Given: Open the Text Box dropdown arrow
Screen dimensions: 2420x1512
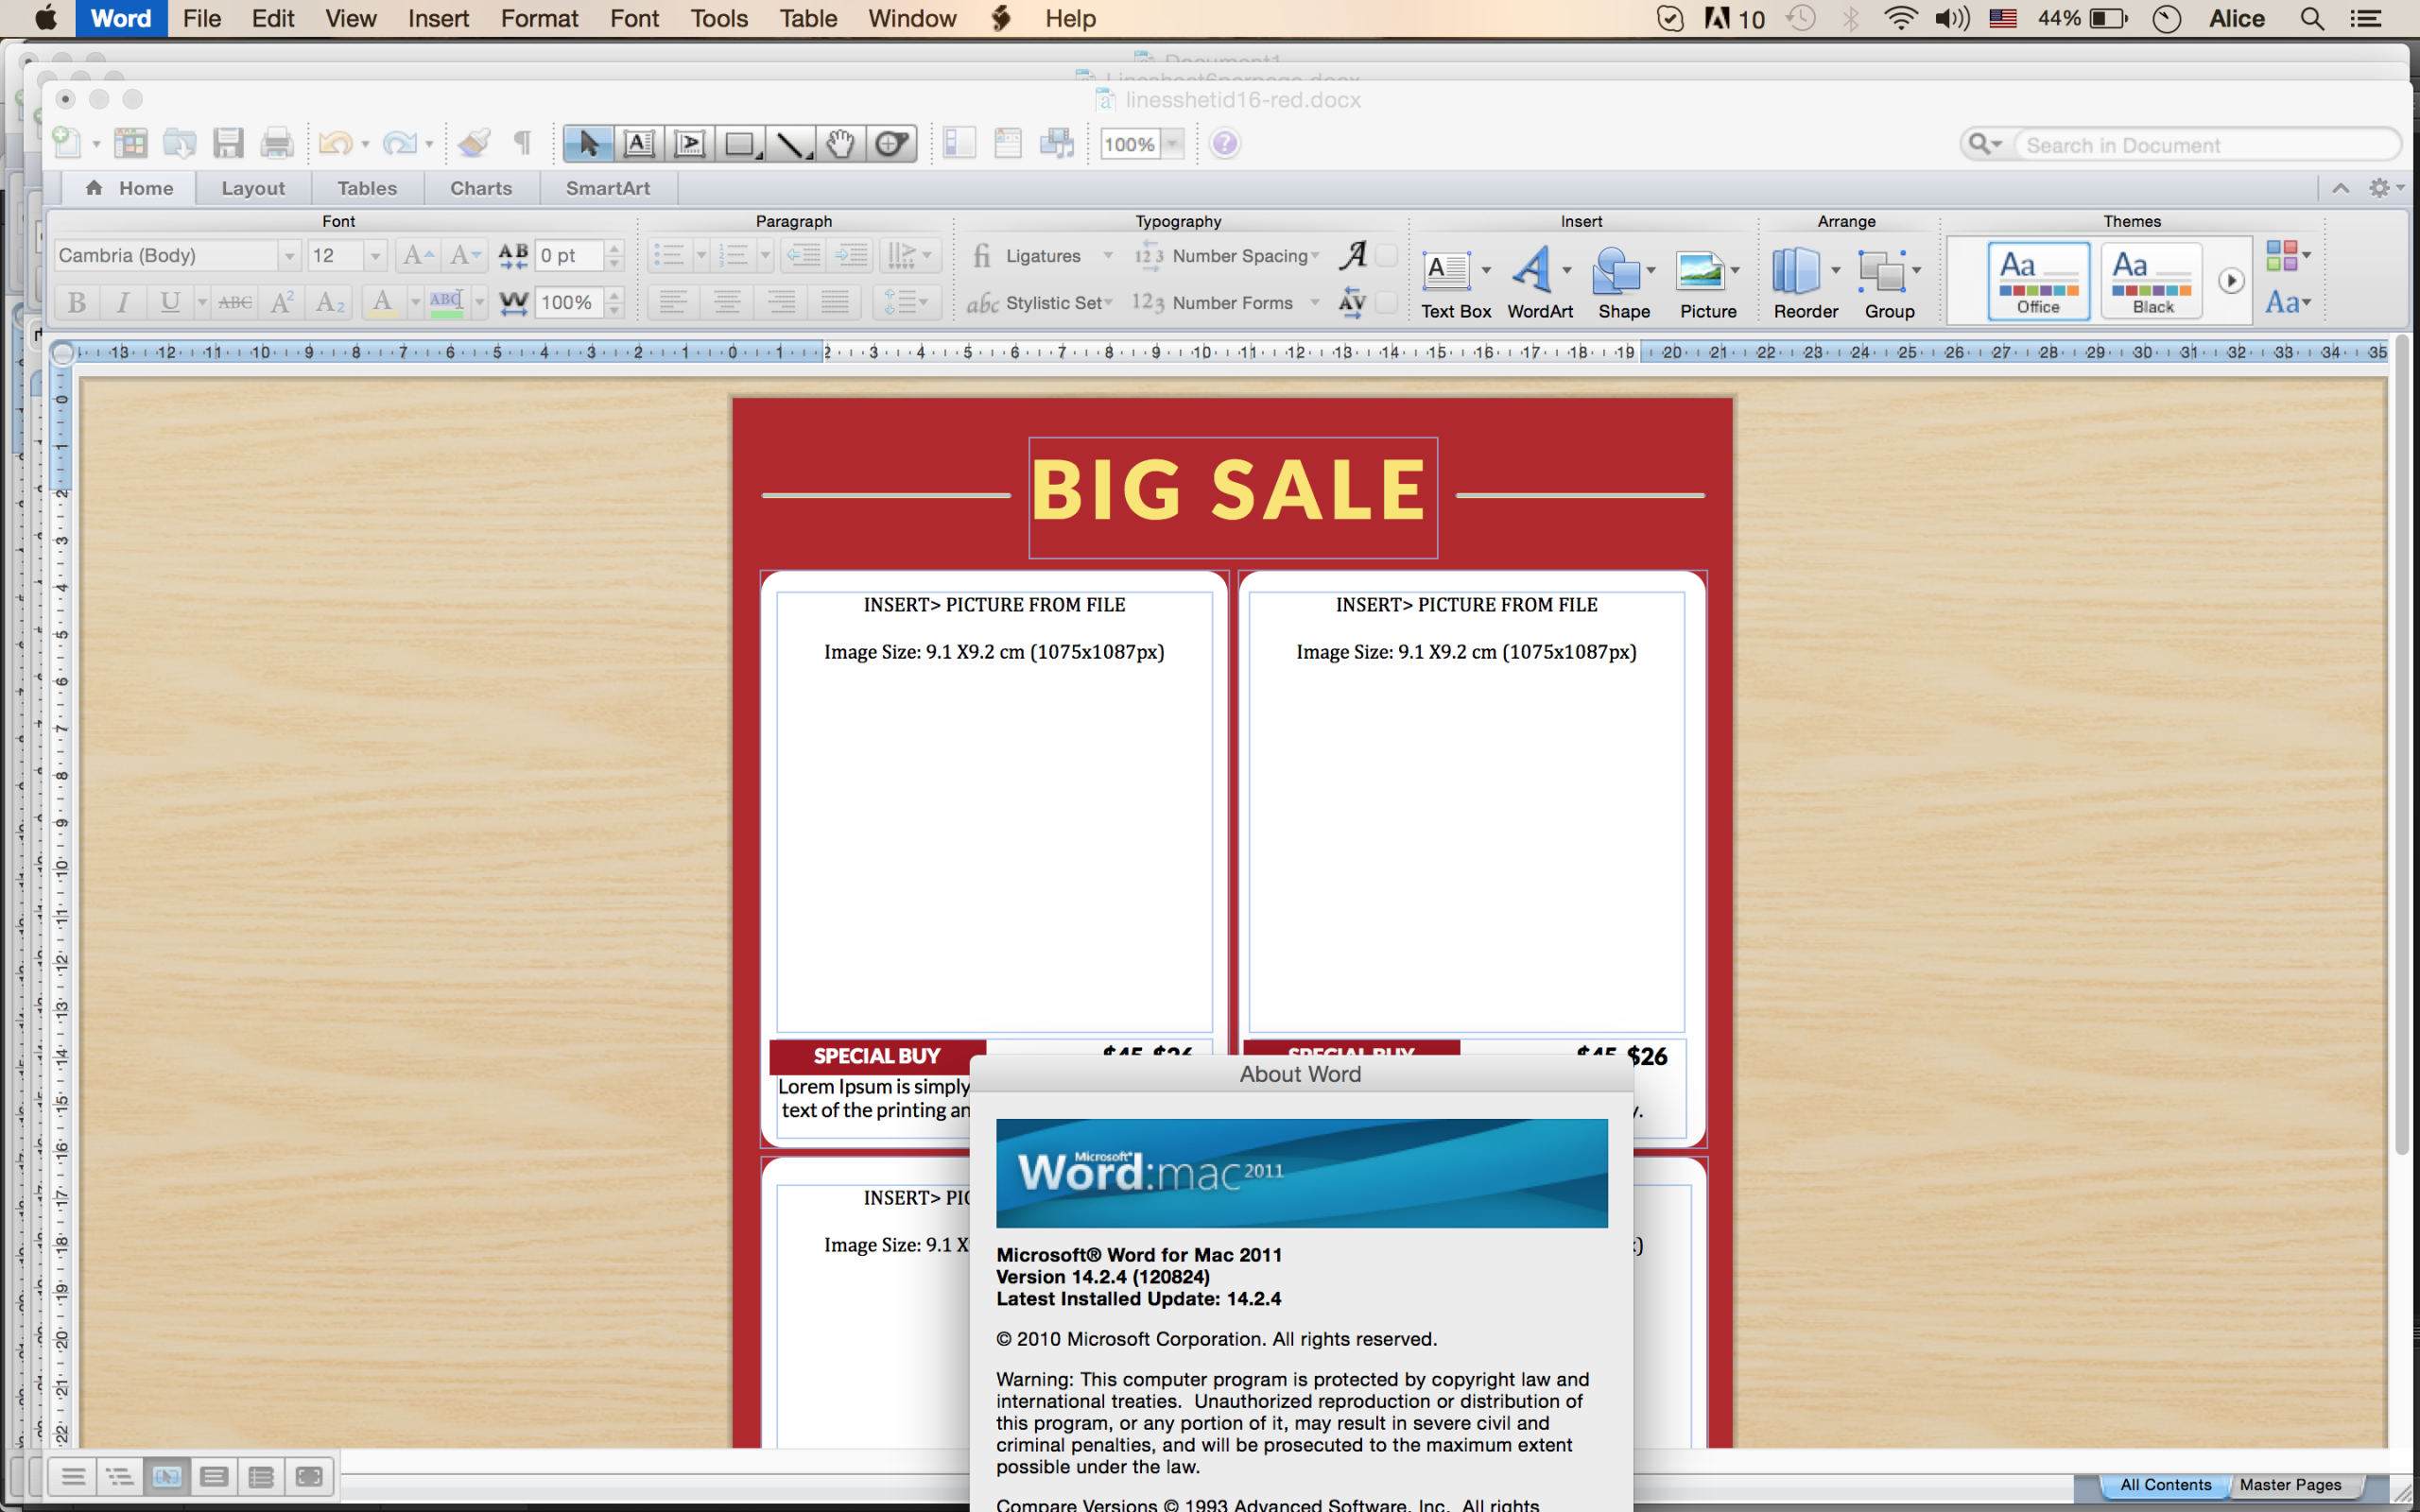Looking at the screenshot, I should (1486, 270).
